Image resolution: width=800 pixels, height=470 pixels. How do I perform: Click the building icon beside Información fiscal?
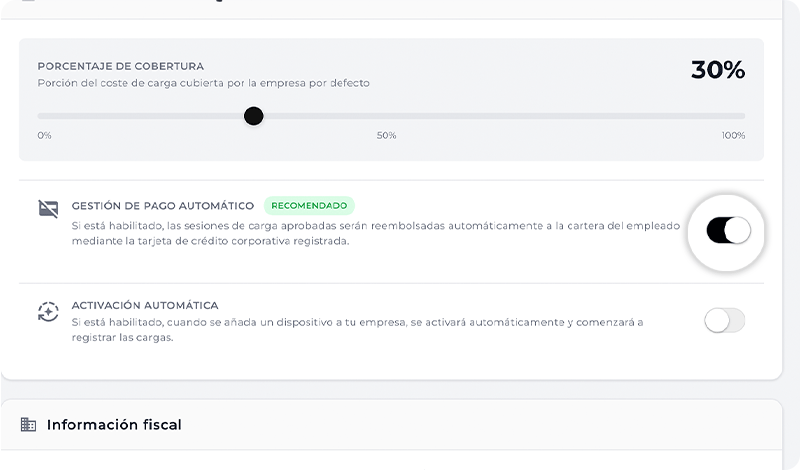point(28,425)
